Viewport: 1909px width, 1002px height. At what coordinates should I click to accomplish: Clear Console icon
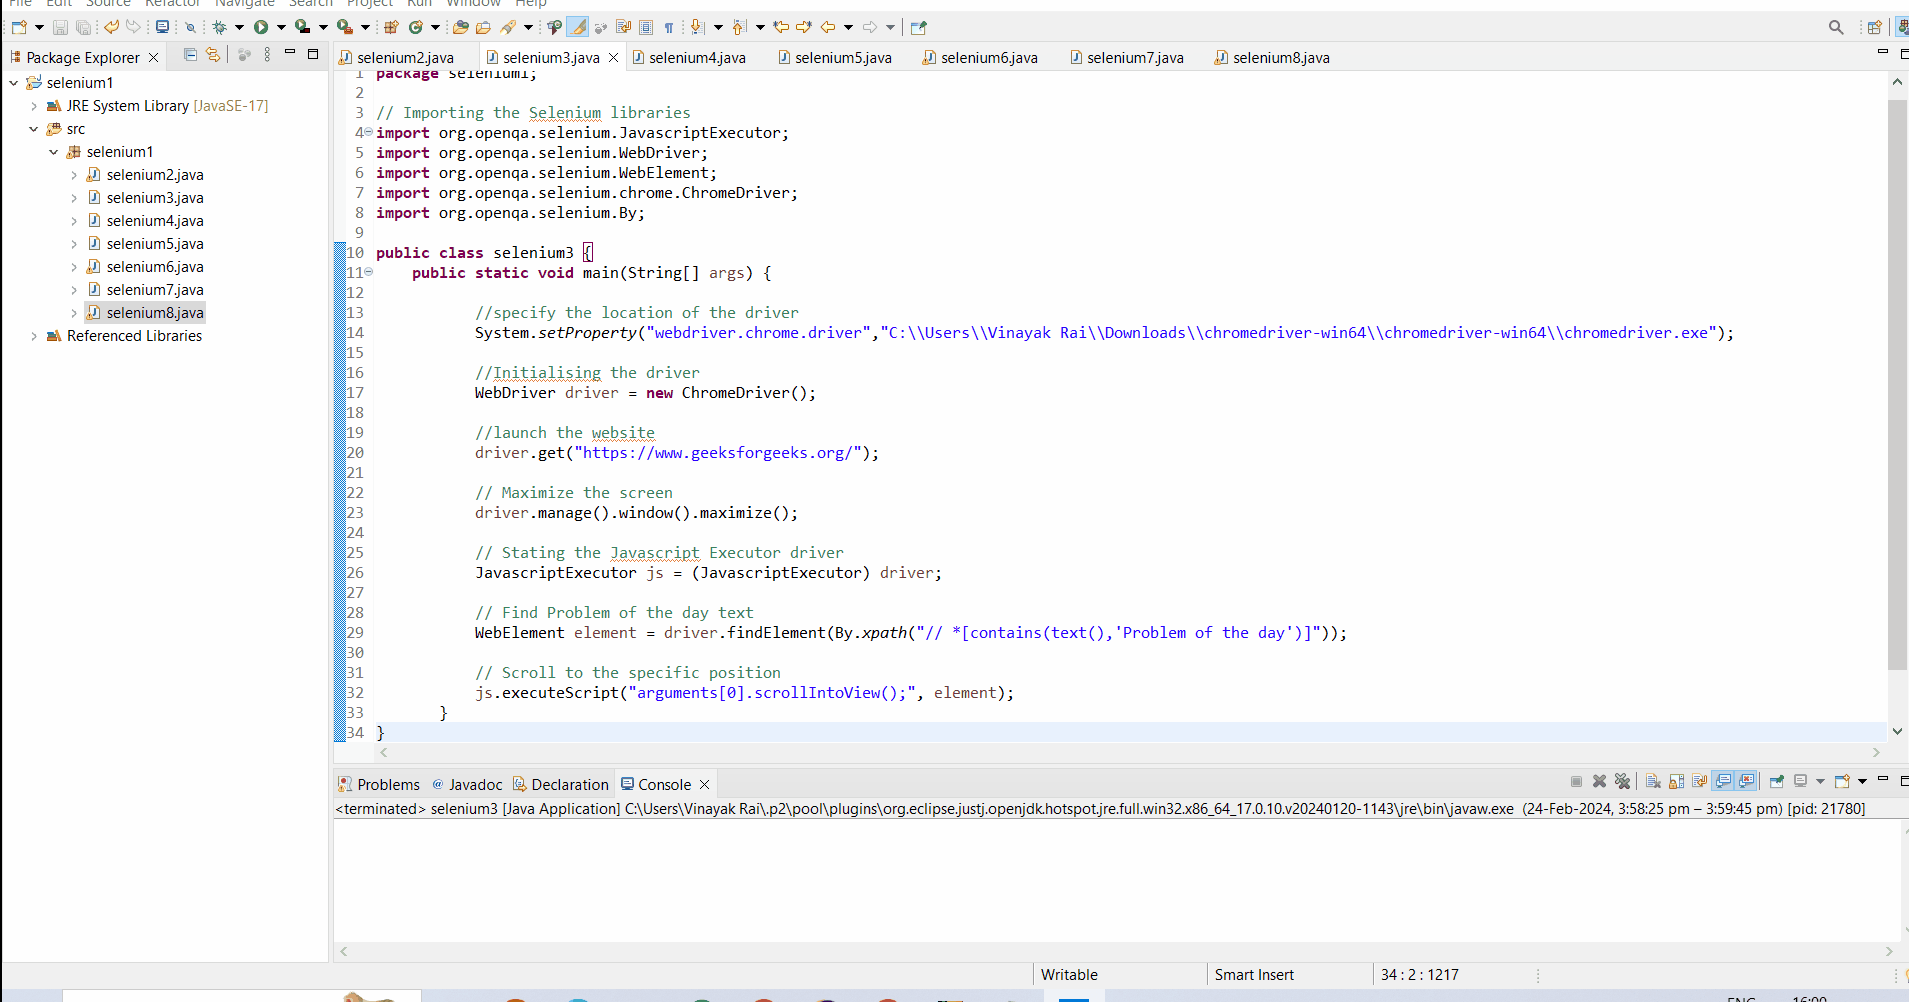click(1653, 781)
